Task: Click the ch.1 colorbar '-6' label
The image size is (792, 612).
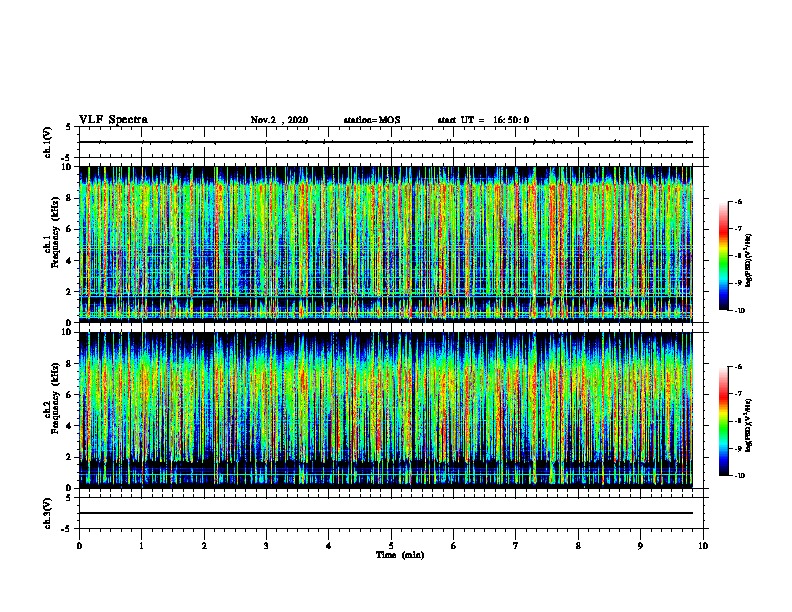Action: click(738, 201)
